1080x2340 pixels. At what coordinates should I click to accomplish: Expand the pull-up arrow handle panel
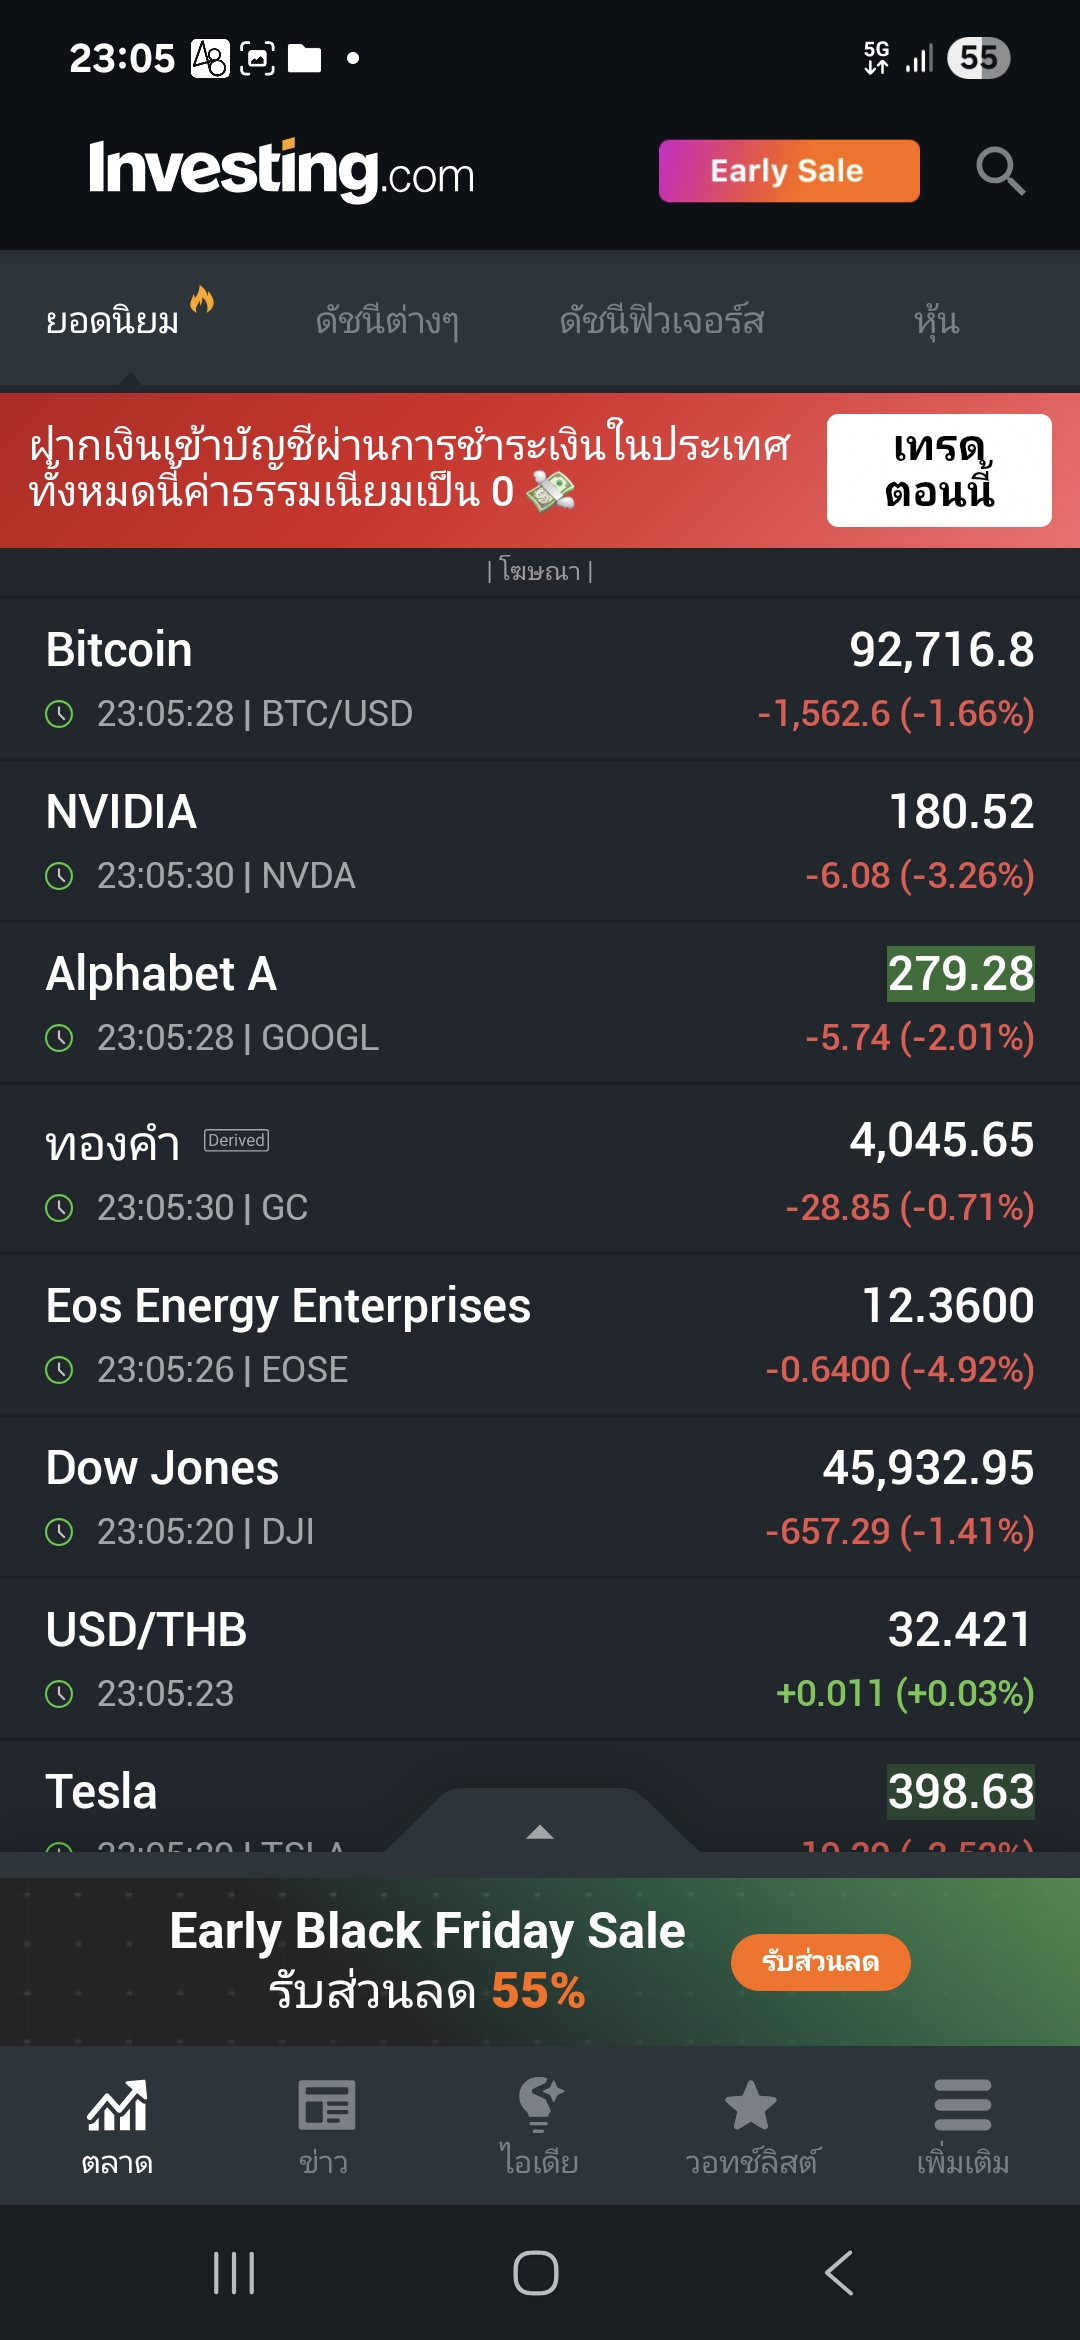pos(540,1830)
